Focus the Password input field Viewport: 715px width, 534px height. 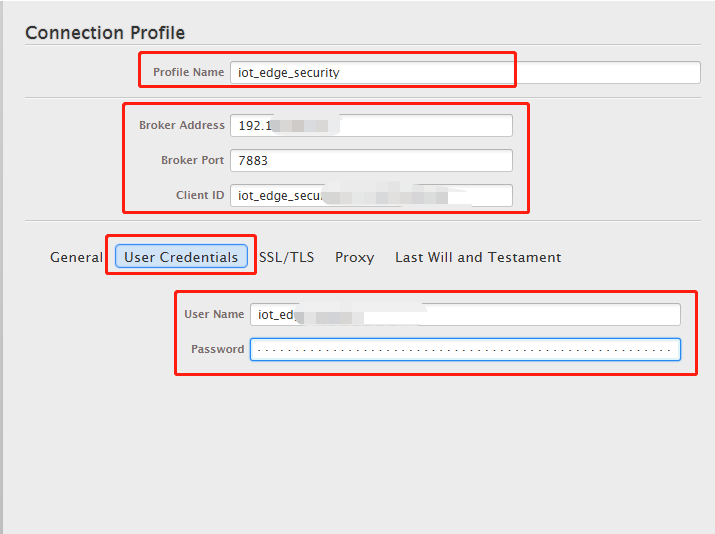tap(465, 350)
